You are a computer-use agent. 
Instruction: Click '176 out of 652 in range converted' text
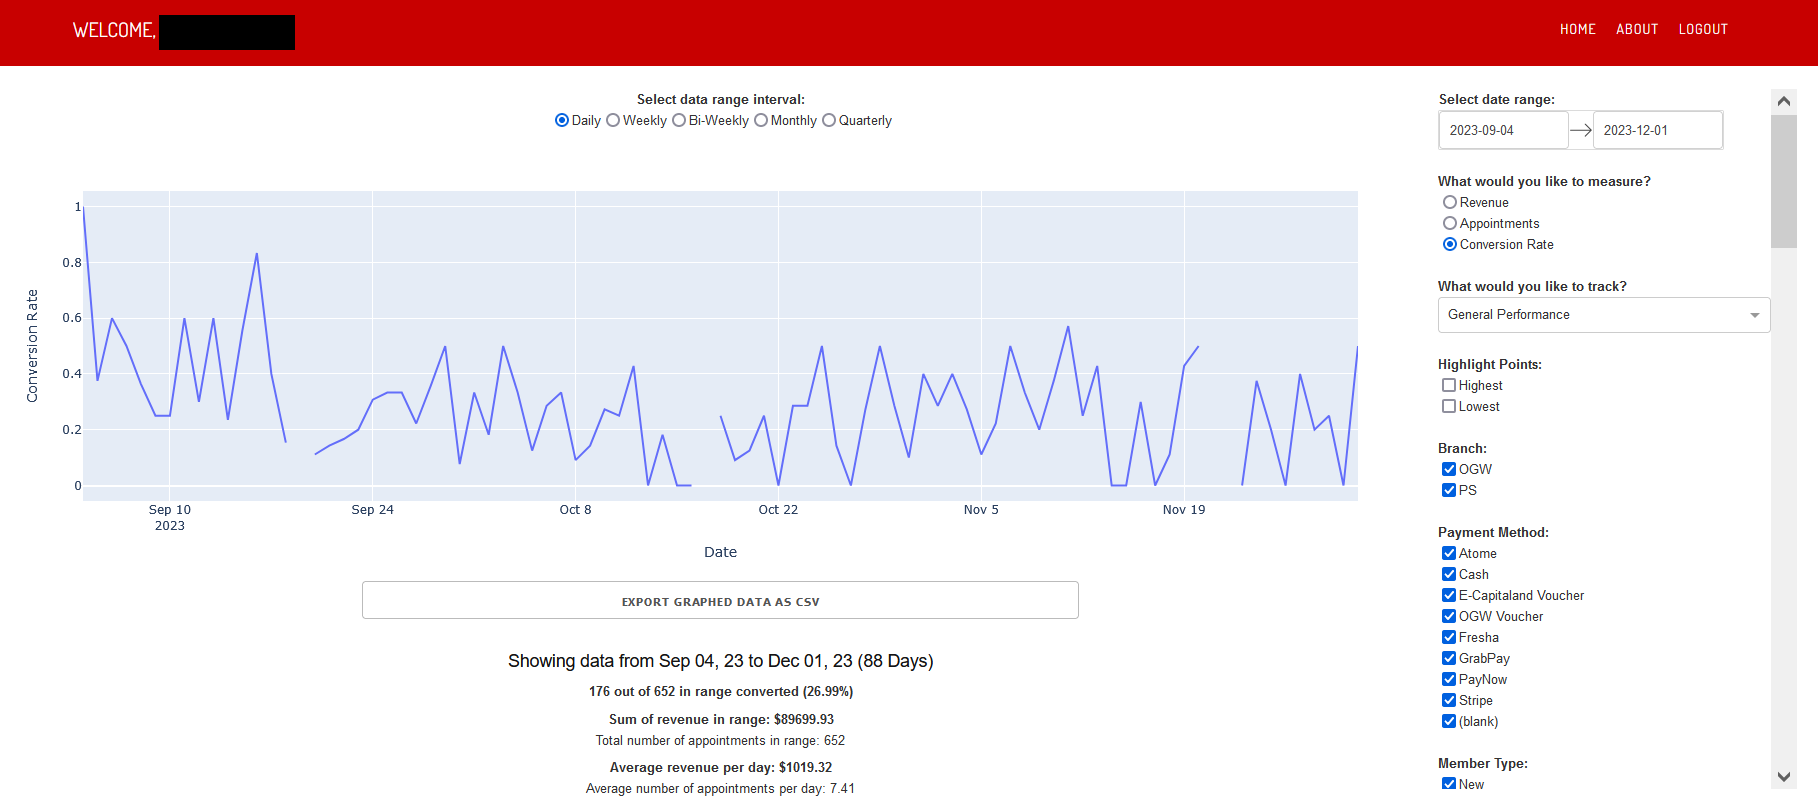(721, 691)
